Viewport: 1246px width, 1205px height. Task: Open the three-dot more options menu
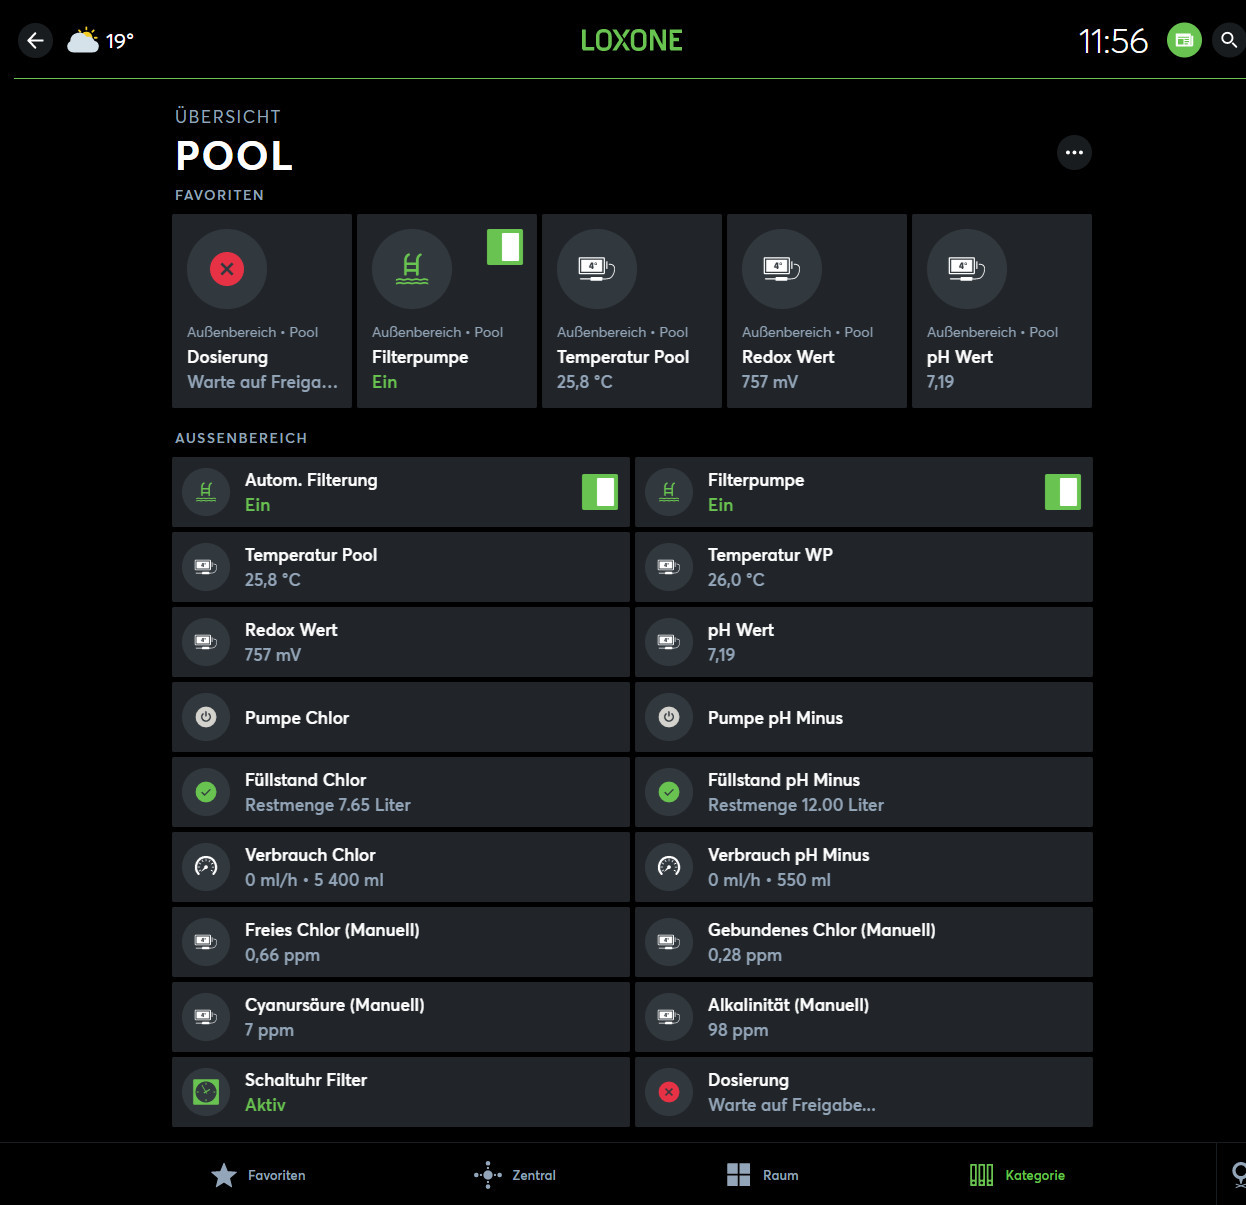click(1074, 153)
